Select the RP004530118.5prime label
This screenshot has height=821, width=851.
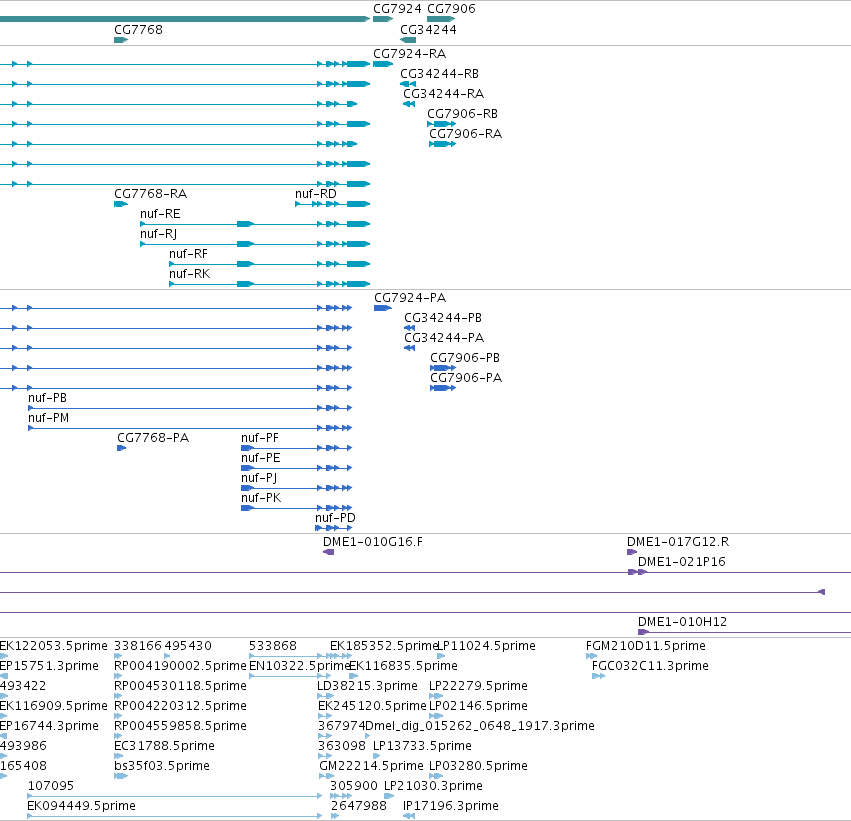click(x=180, y=686)
